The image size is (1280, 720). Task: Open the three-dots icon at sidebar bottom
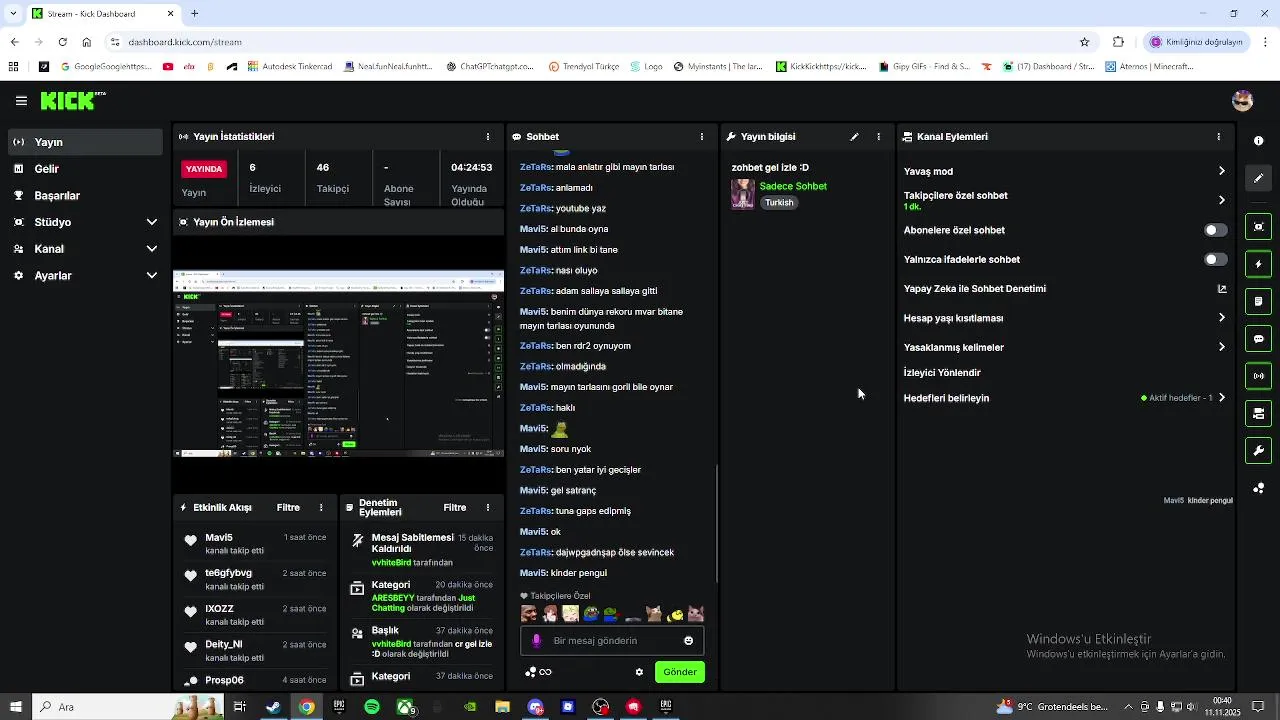[x=1259, y=488]
